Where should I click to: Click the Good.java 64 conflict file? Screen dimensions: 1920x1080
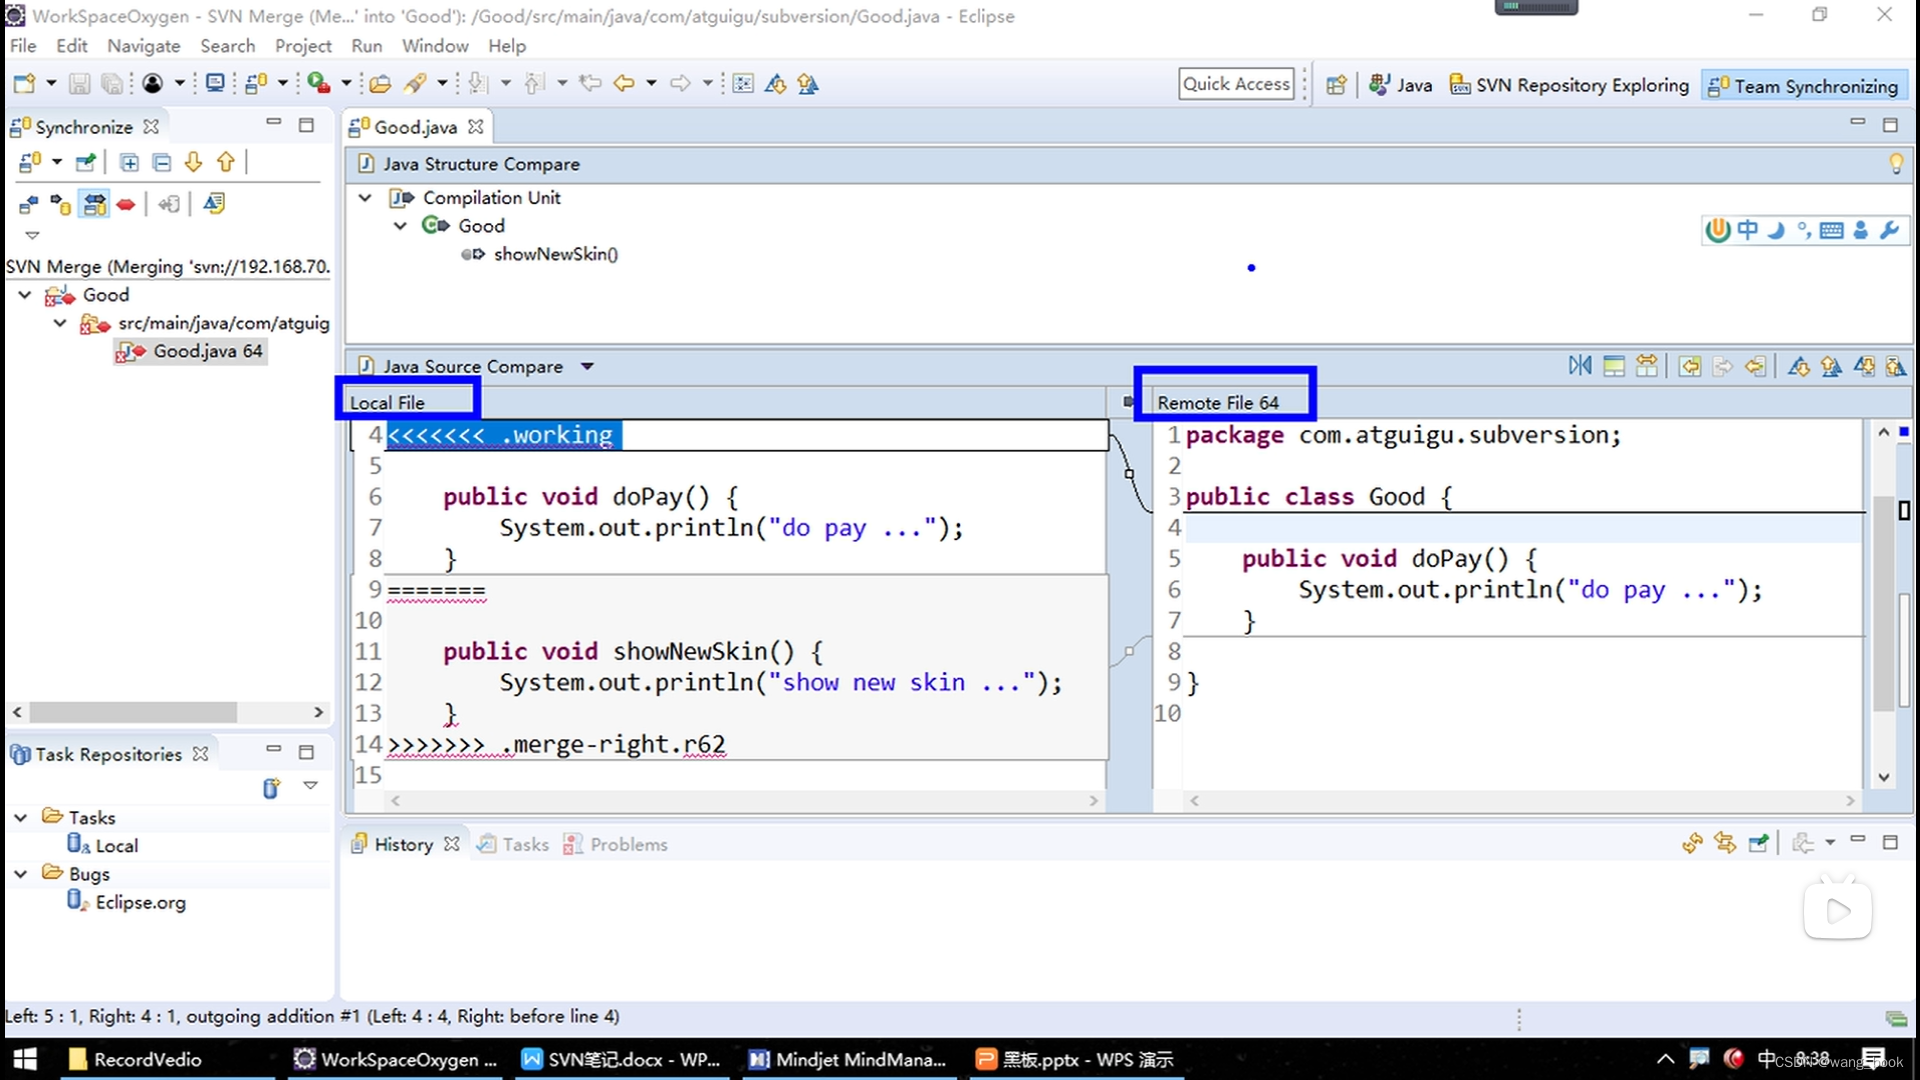tap(207, 351)
